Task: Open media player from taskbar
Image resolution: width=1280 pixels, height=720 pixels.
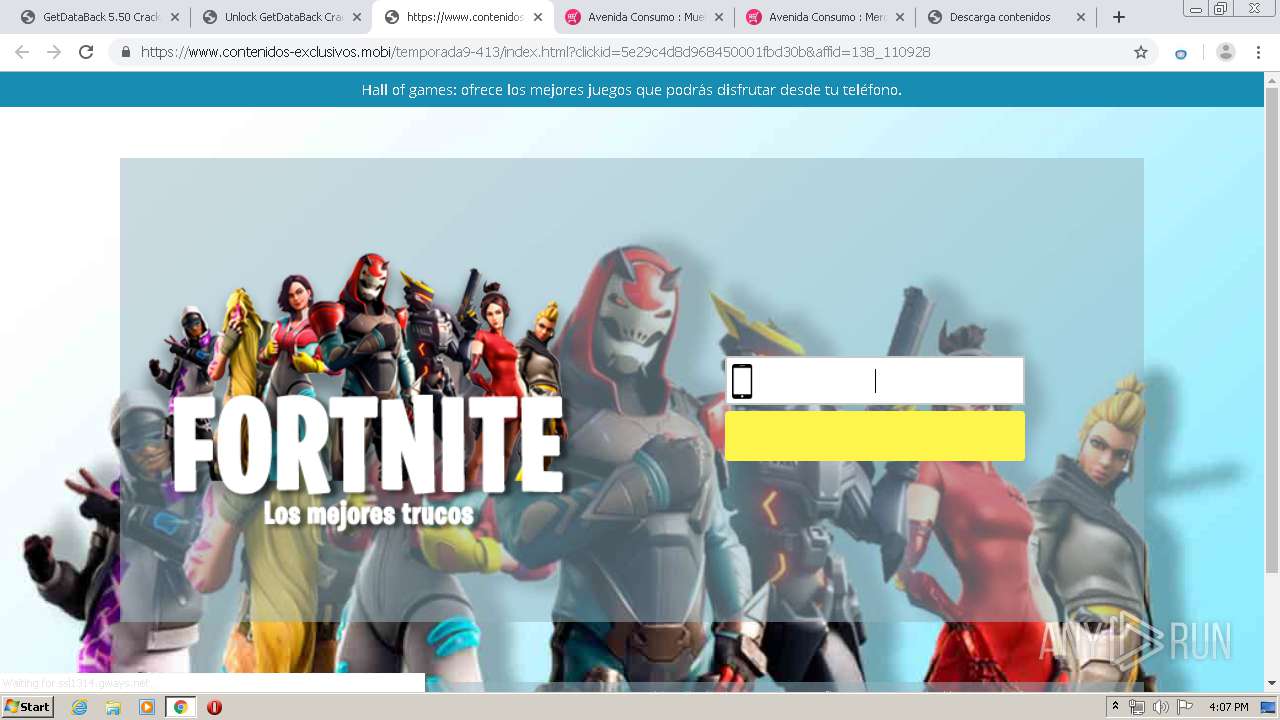Action: (147, 707)
